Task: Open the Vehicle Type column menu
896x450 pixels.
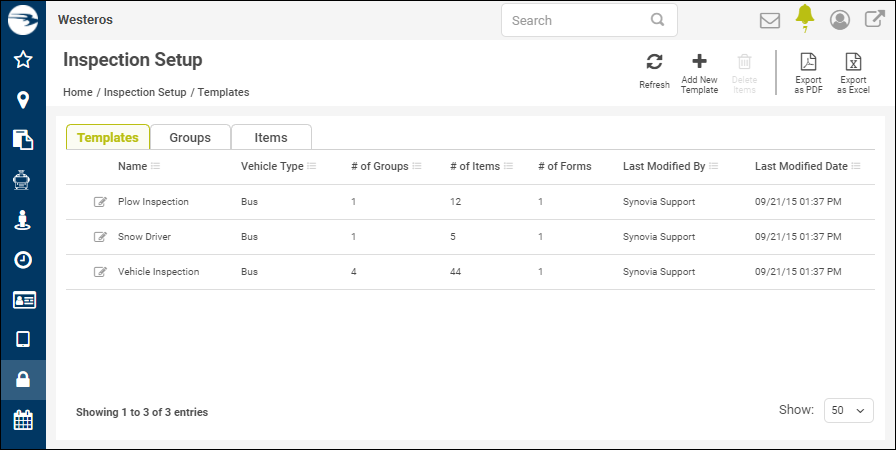Action: coord(312,166)
